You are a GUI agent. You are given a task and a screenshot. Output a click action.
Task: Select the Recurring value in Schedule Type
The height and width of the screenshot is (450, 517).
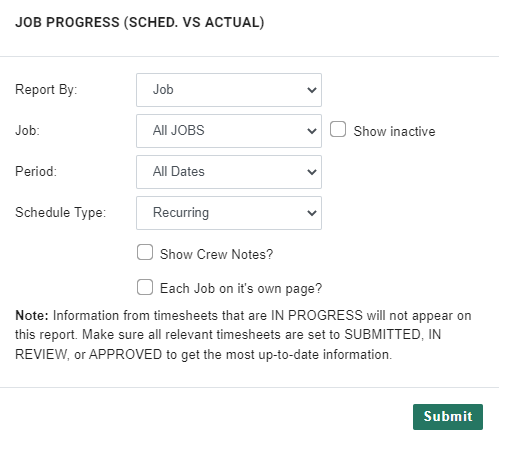pos(181,213)
